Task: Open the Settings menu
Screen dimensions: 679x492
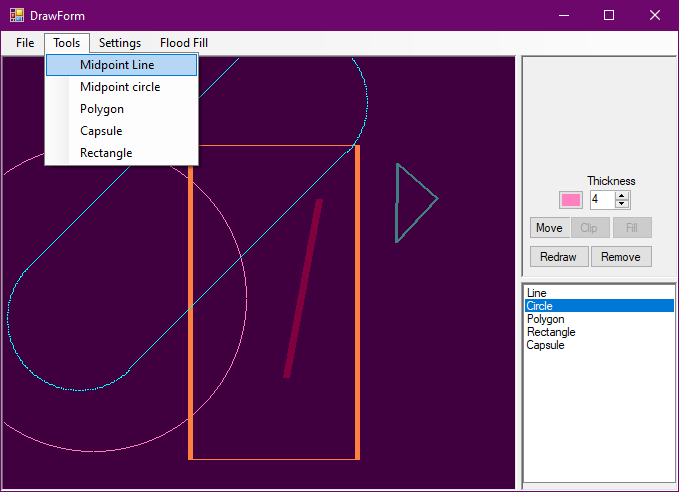Action: [120, 43]
